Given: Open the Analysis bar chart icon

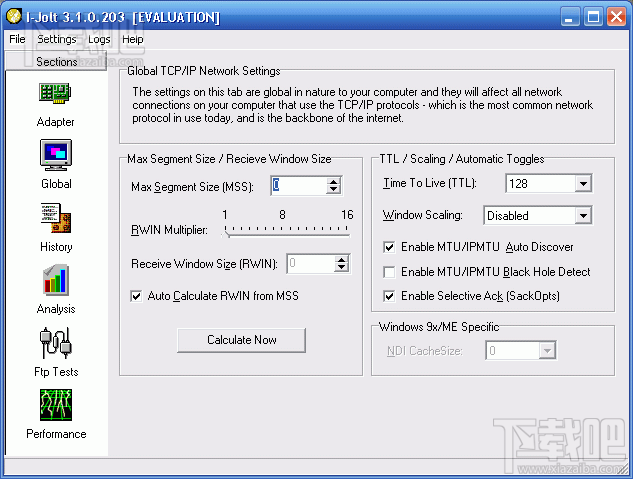Looking at the screenshot, I should (56, 280).
